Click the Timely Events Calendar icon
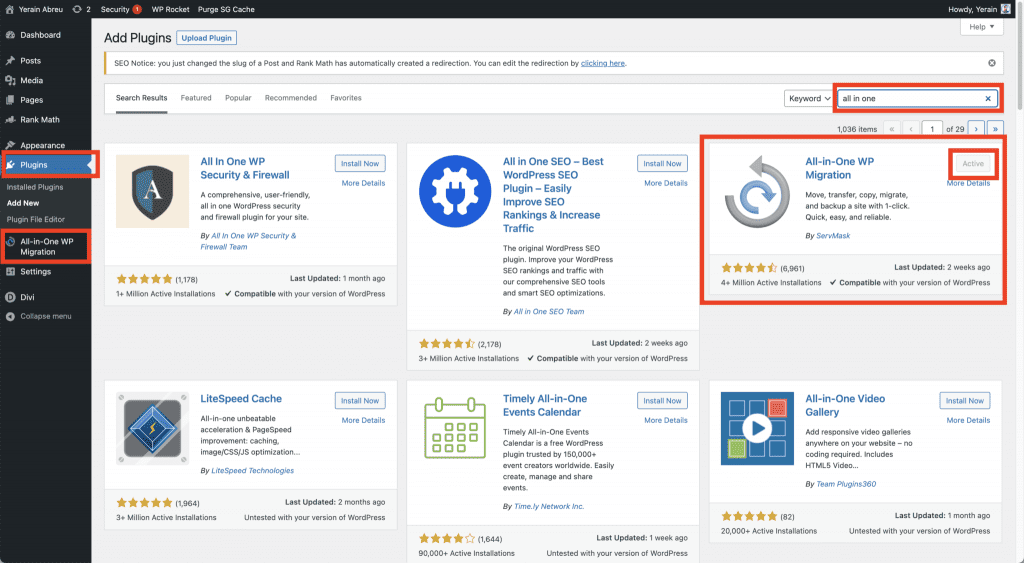Screen dimensions: 1024x563 [455, 428]
